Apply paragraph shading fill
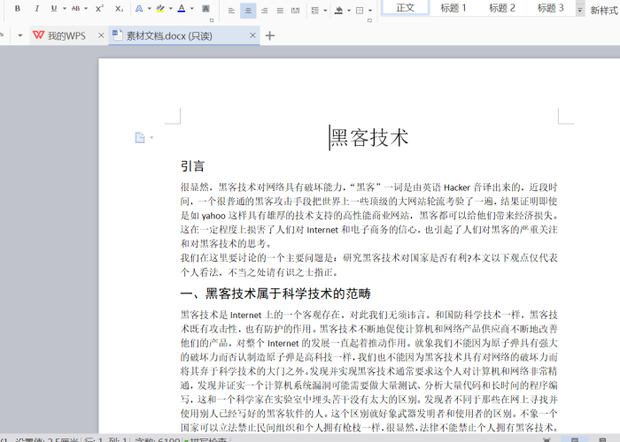The height and width of the screenshot is (442, 620). 338,11
